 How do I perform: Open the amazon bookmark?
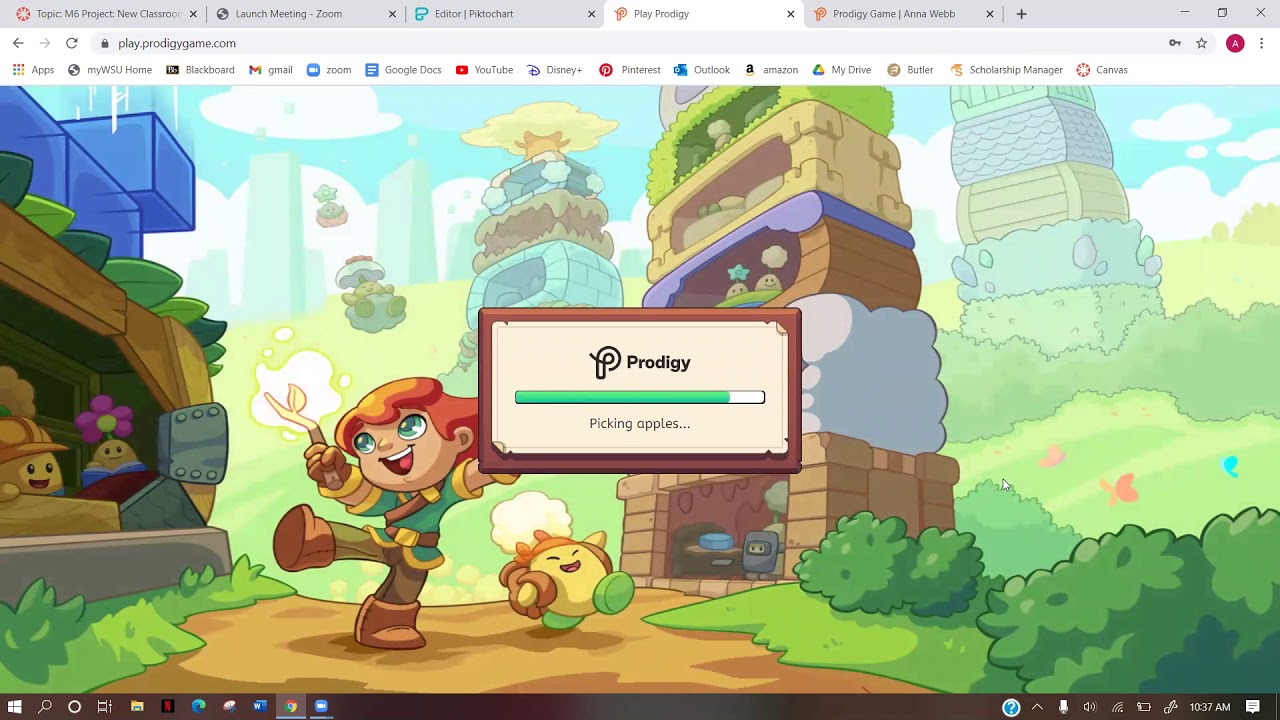coord(771,70)
